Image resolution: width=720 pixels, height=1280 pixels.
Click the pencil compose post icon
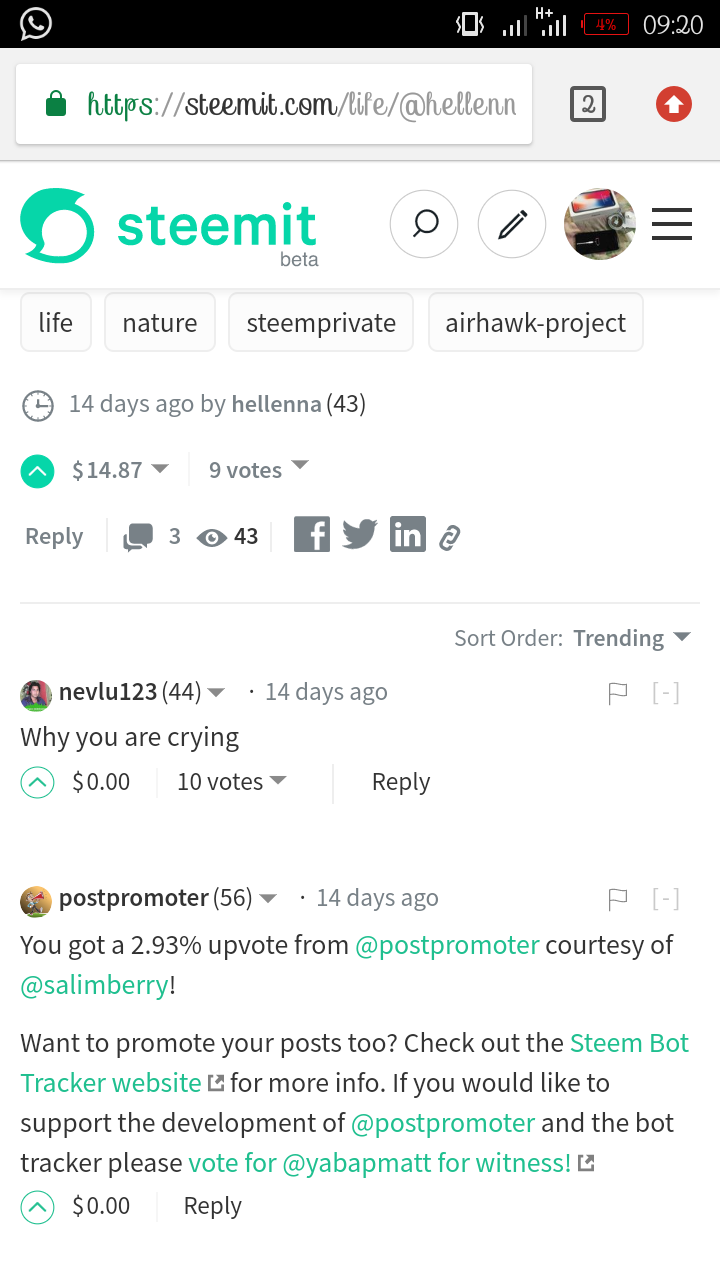click(x=512, y=224)
